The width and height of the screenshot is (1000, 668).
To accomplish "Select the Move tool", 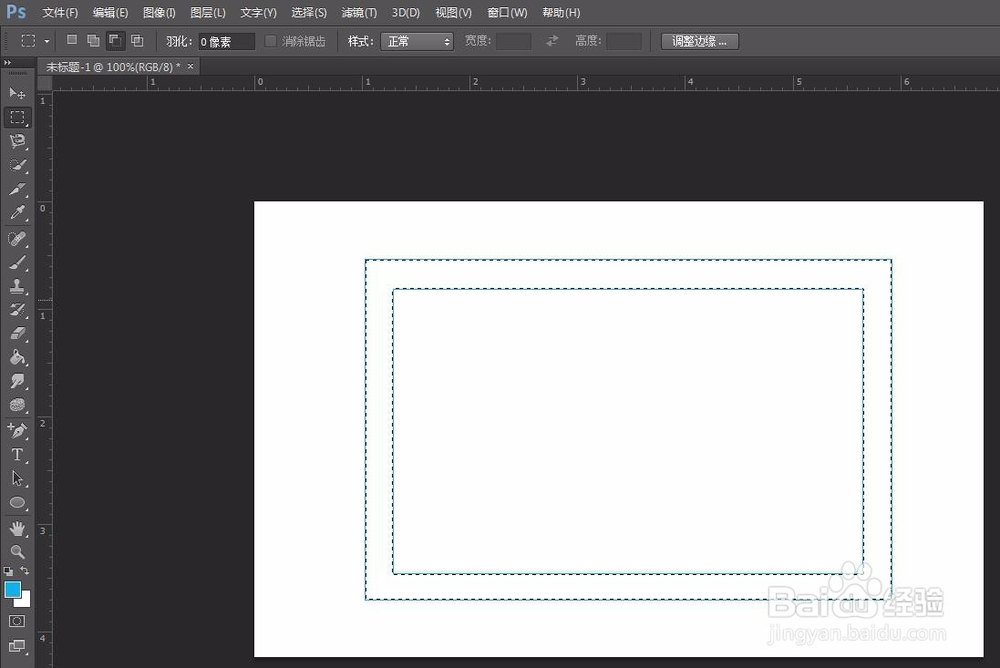I will click(17, 94).
